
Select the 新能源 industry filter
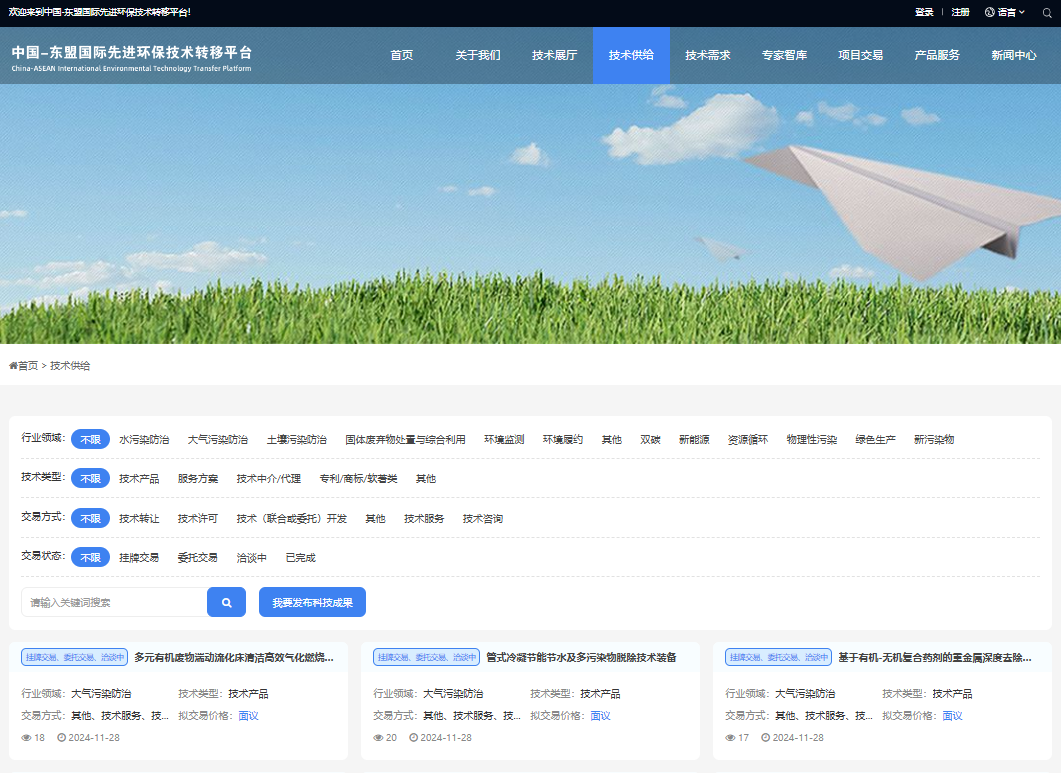[x=694, y=439]
